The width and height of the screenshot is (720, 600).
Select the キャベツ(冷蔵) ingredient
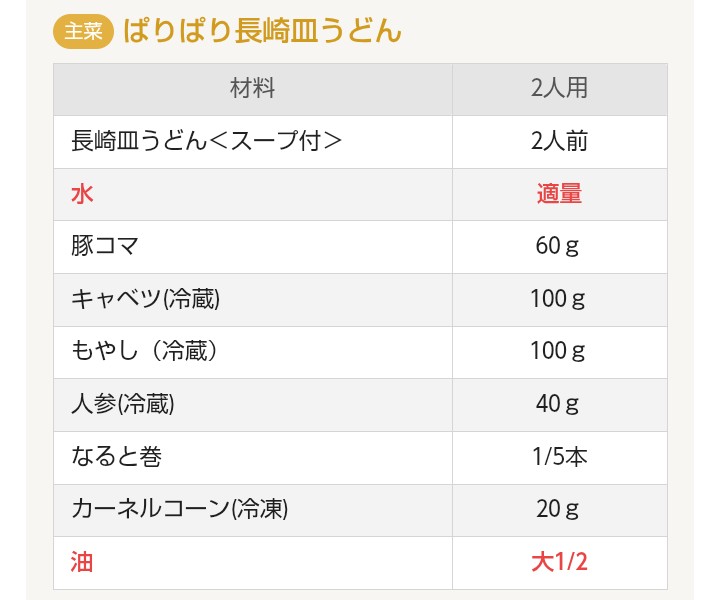click(145, 299)
